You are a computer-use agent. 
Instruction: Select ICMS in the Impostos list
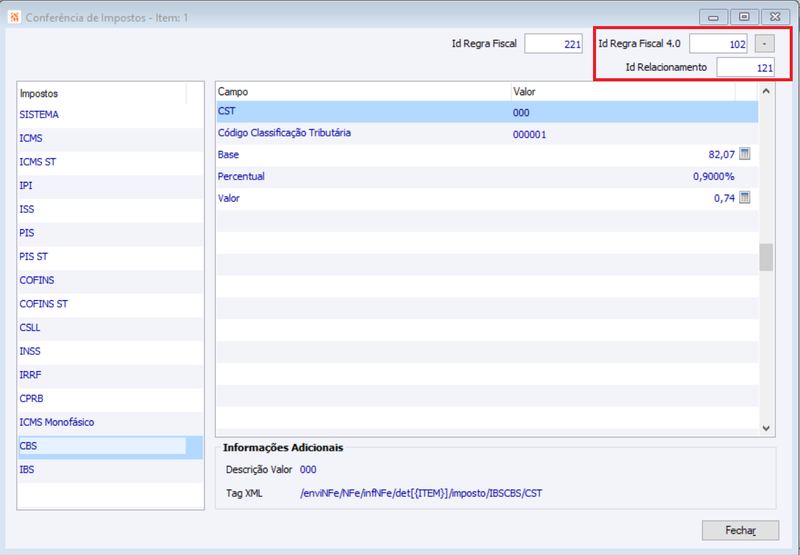[110, 138]
